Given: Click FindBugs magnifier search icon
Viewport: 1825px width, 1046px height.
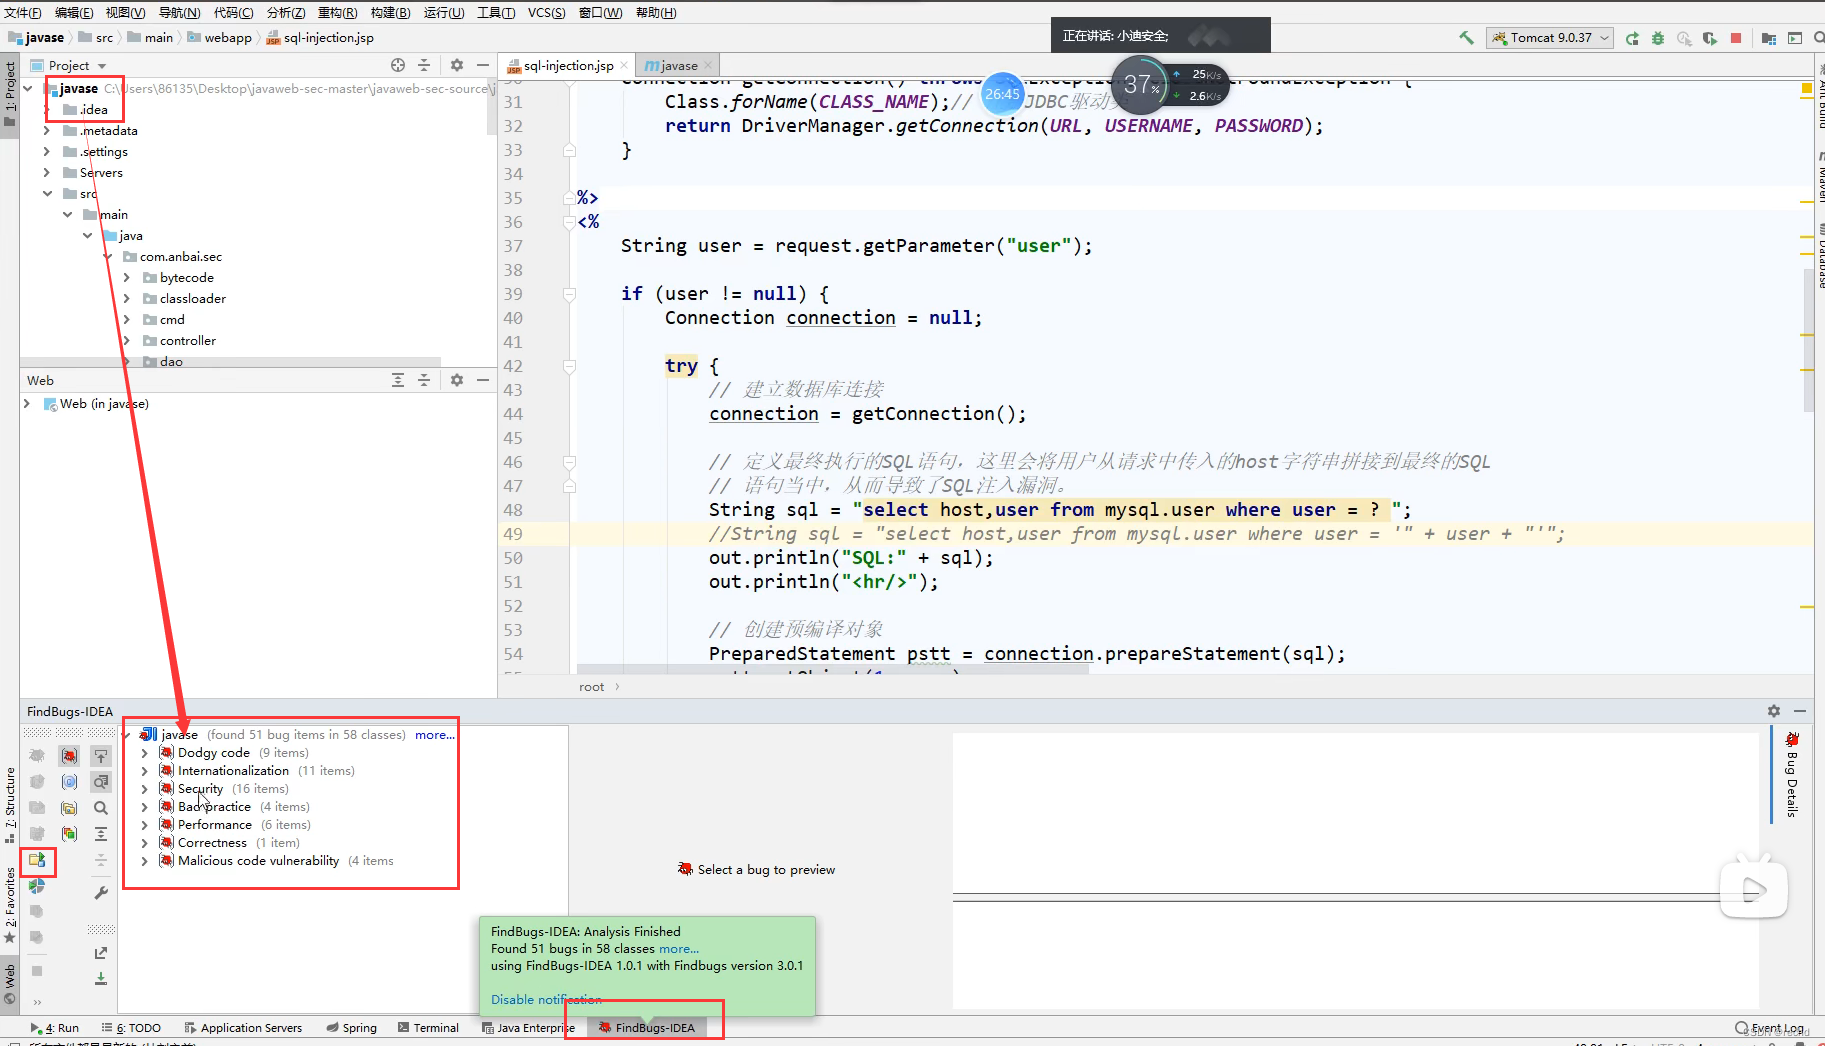Looking at the screenshot, I should pyautogui.click(x=101, y=808).
